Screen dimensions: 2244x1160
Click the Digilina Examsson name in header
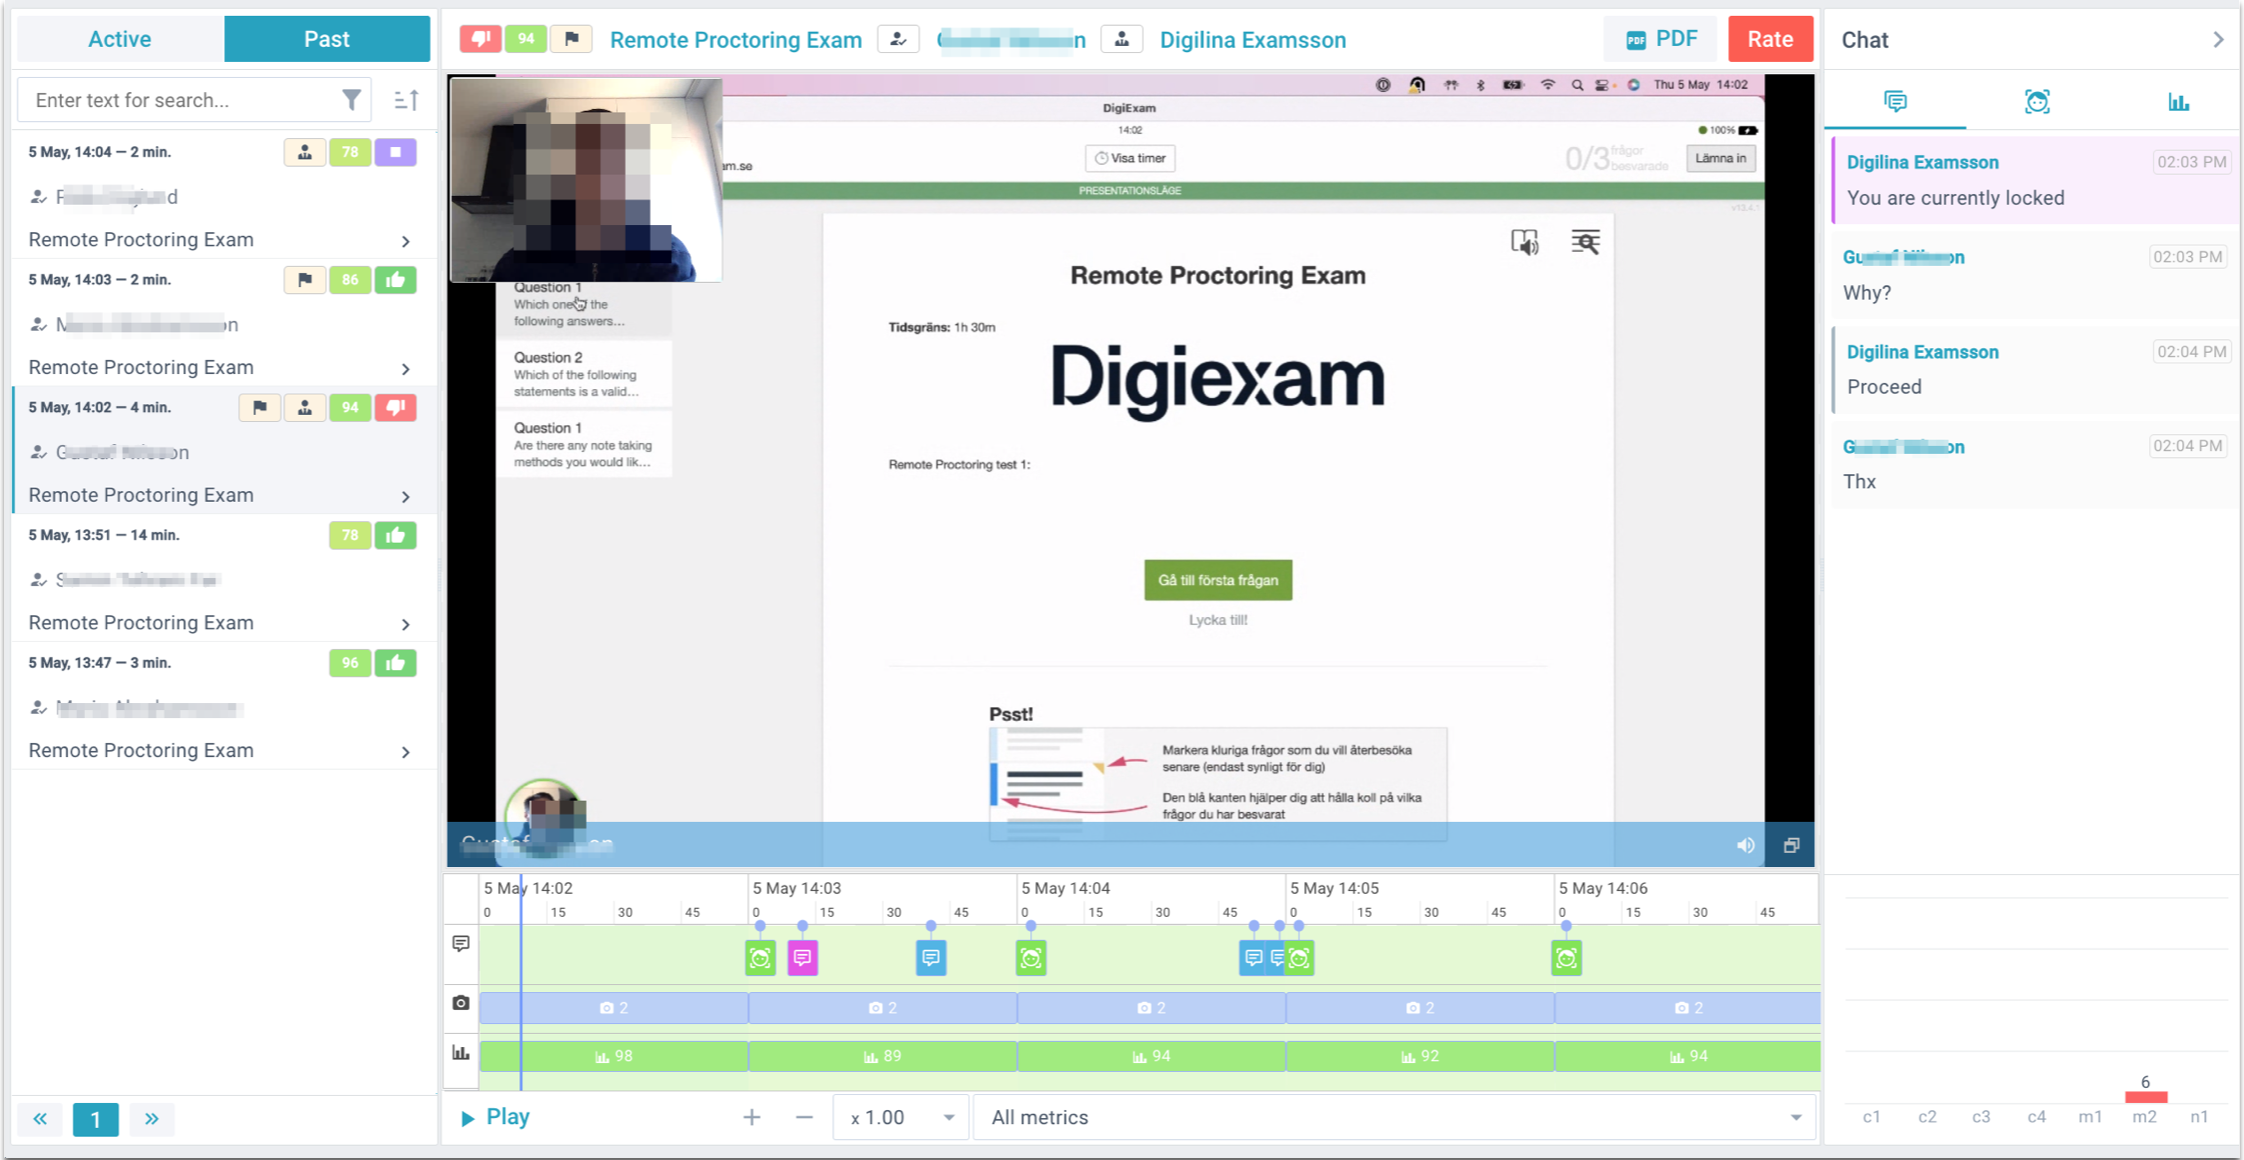coord(1253,40)
